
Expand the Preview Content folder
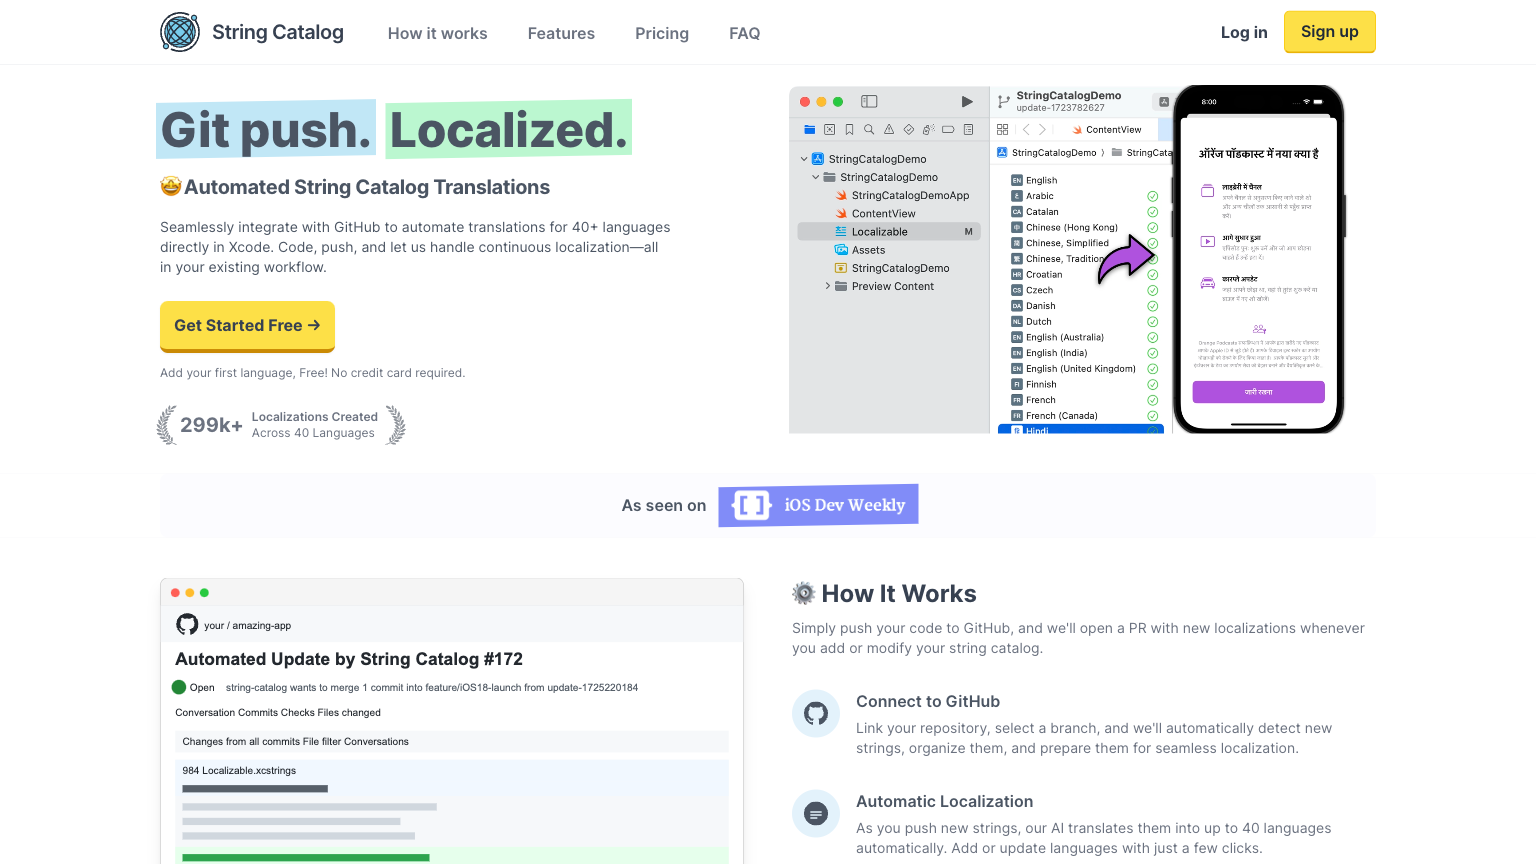coord(828,286)
